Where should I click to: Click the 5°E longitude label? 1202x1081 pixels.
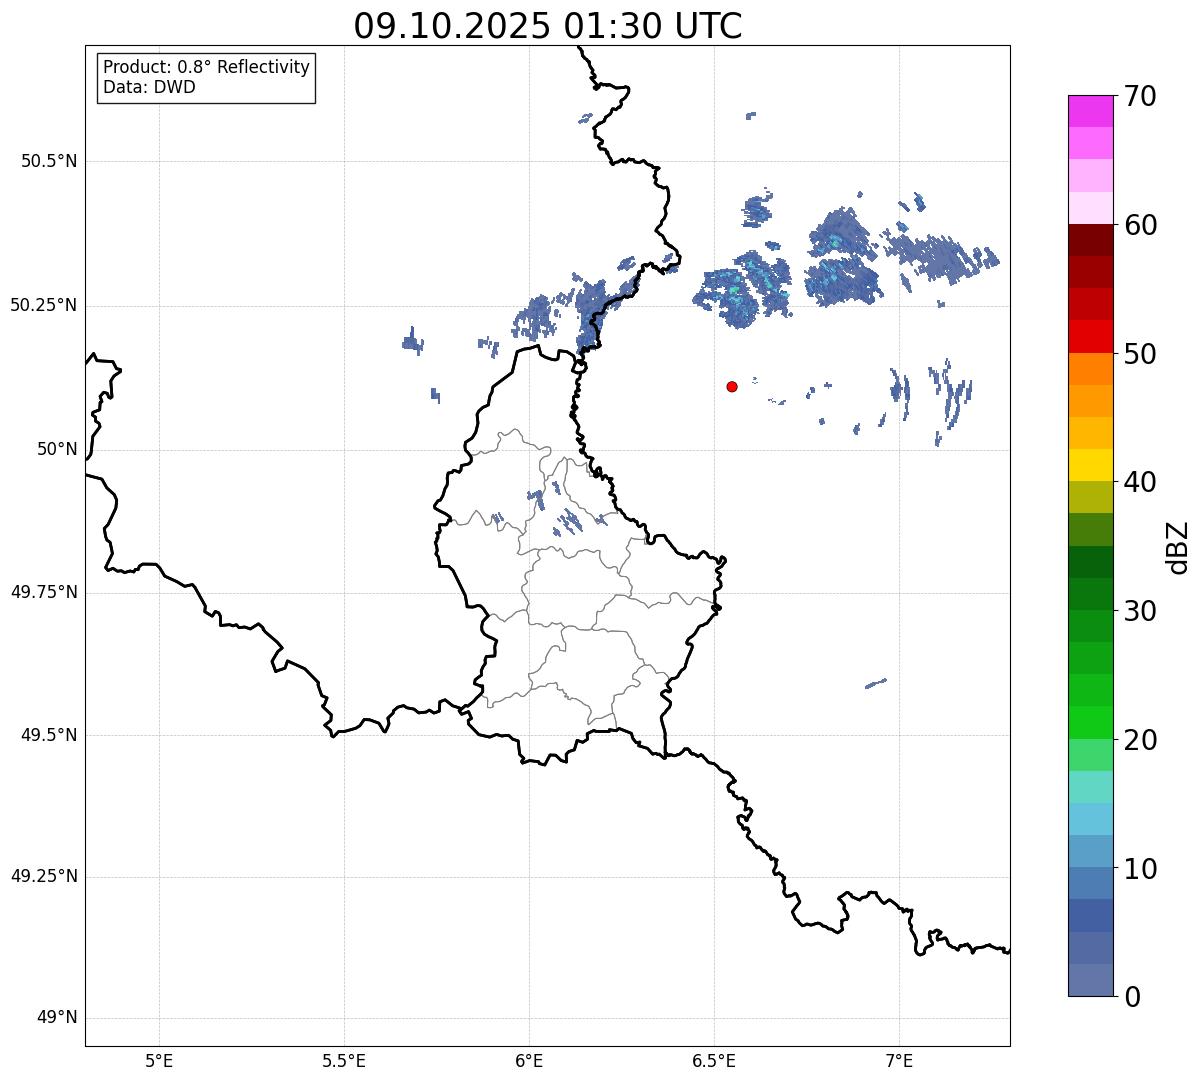[x=159, y=1060]
